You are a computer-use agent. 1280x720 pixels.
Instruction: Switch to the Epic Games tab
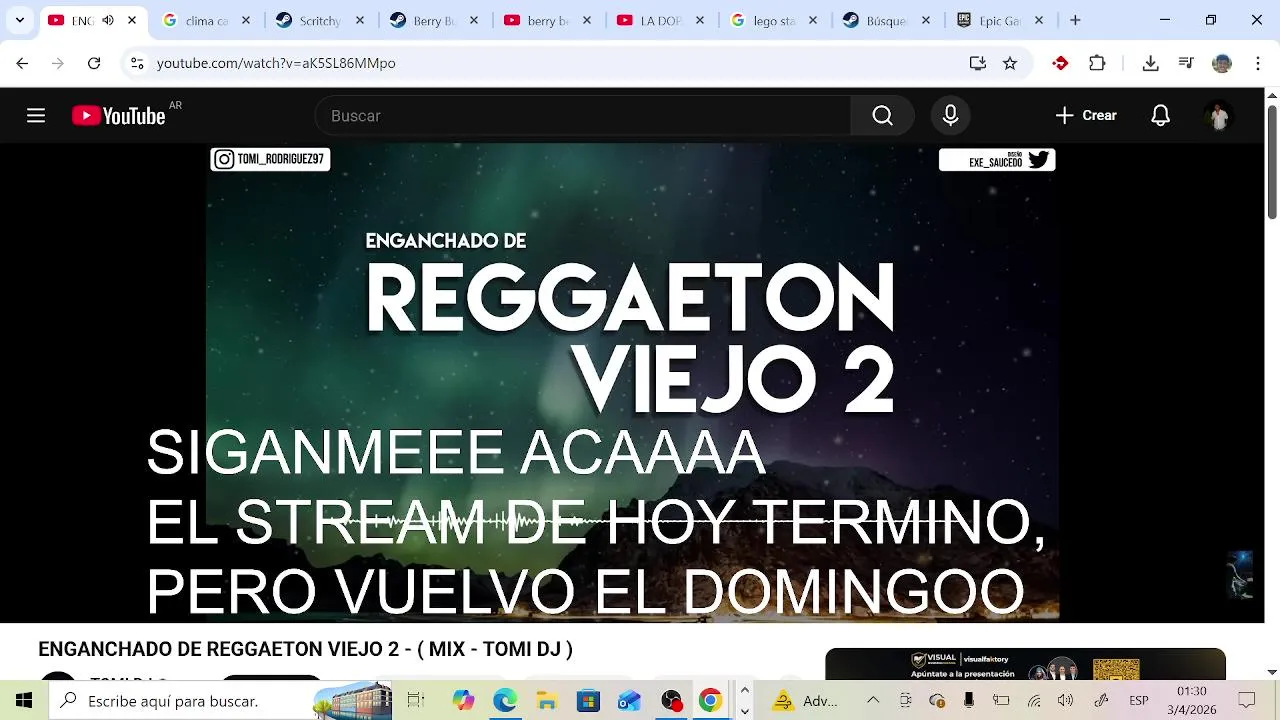point(1000,20)
